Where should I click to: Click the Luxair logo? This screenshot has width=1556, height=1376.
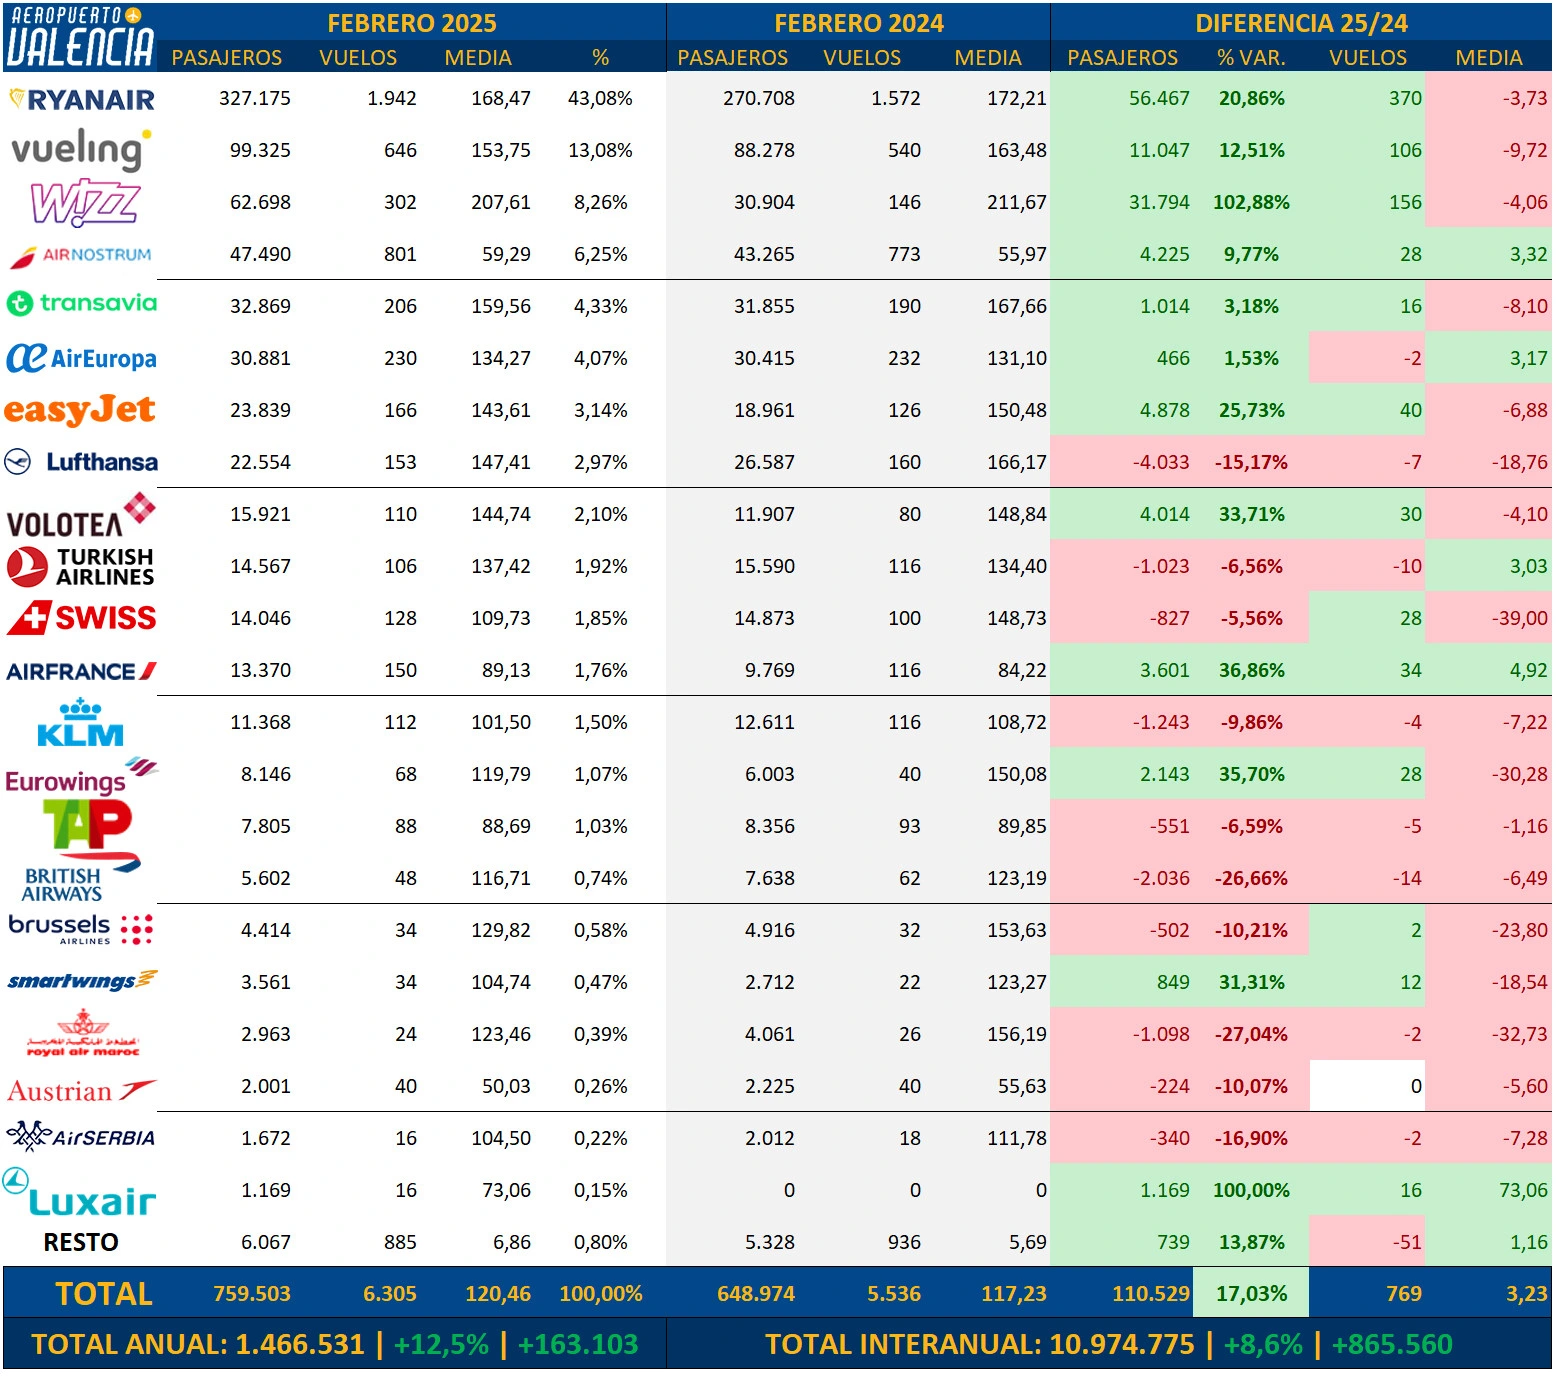pos(79,1193)
